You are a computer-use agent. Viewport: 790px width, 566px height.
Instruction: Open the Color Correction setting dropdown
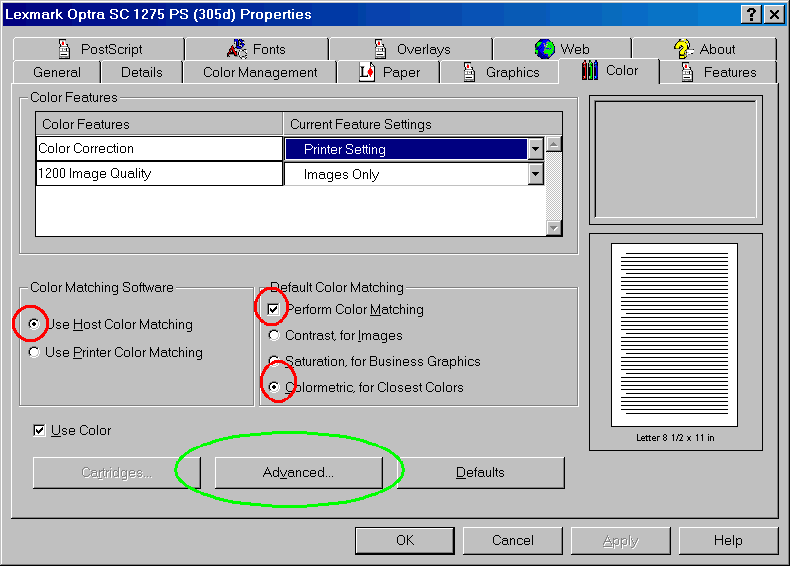tap(536, 149)
